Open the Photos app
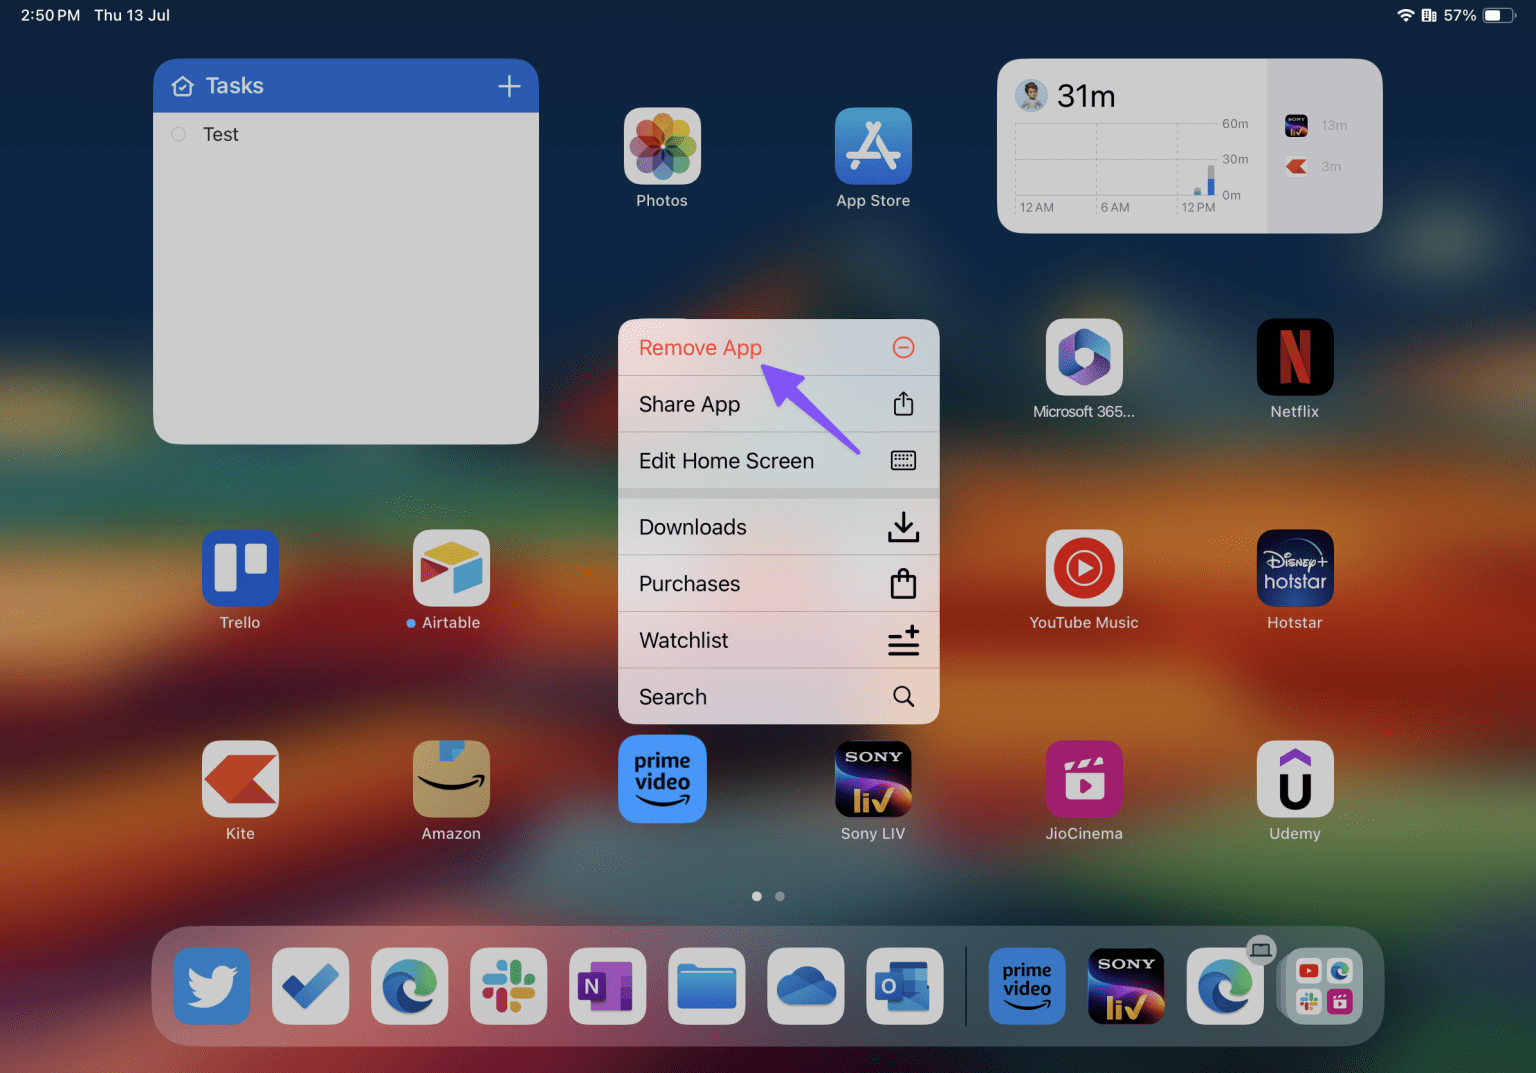 662,147
